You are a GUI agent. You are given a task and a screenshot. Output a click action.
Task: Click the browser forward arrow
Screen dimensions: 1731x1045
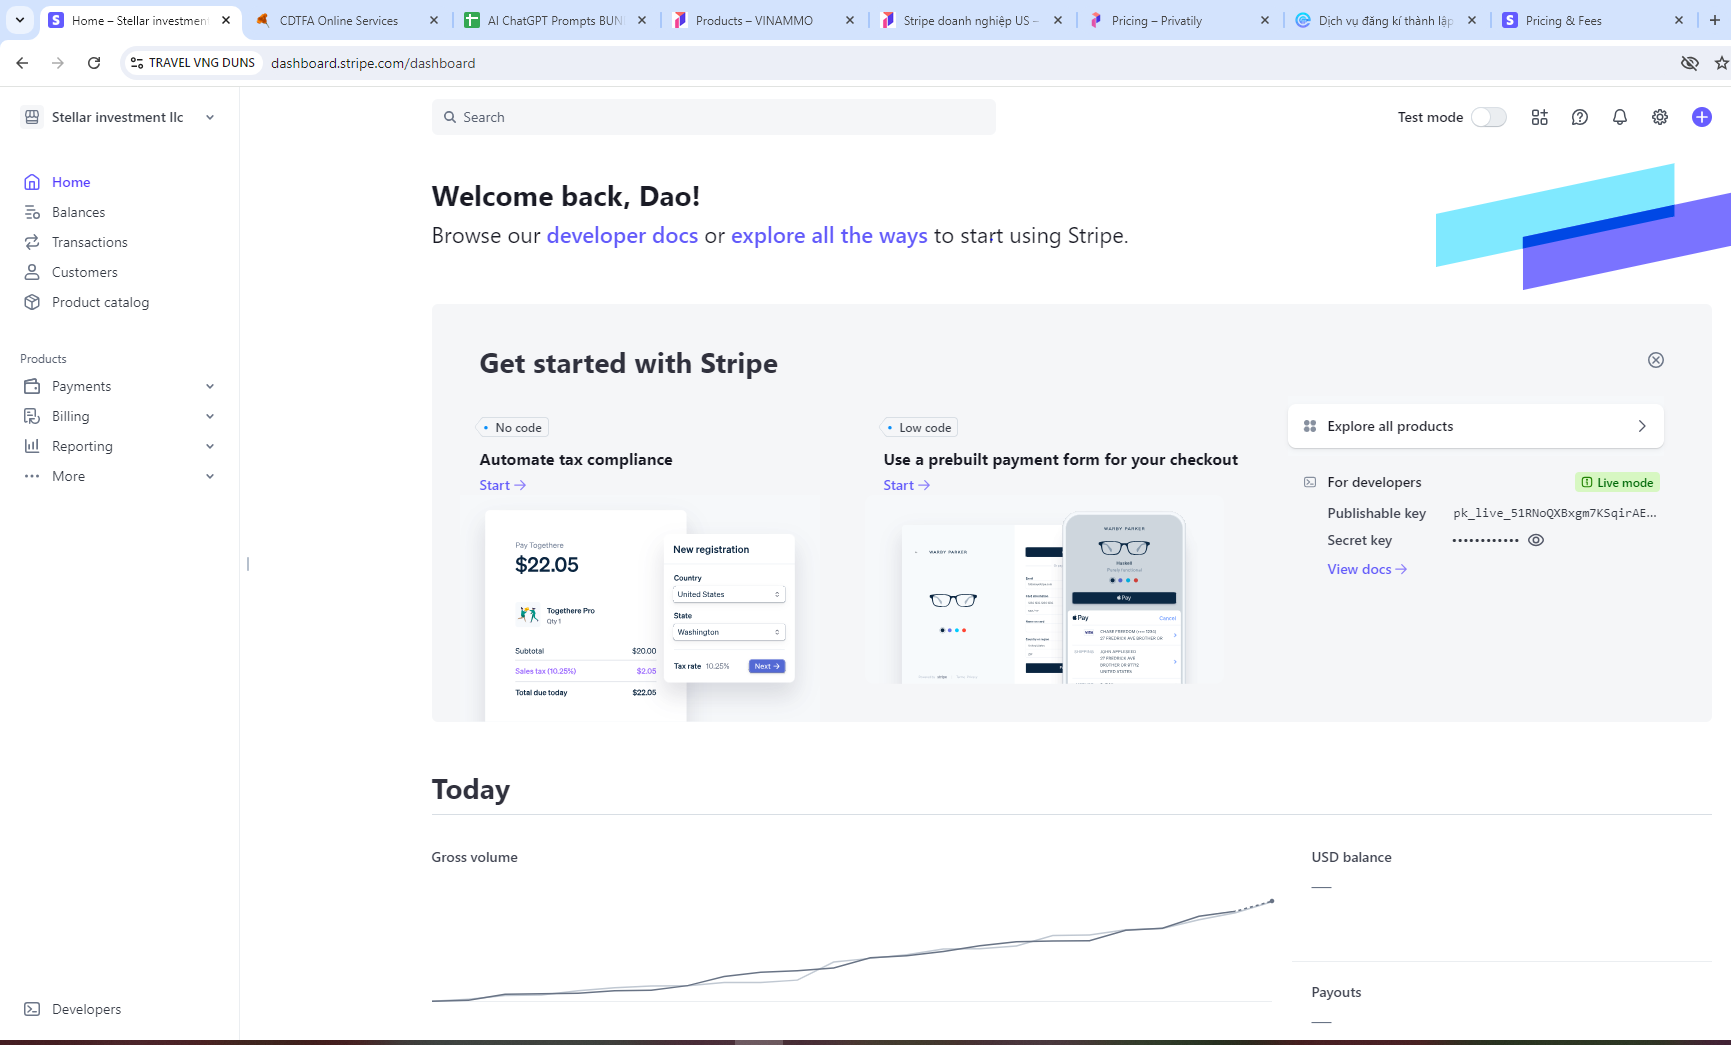(58, 63)
